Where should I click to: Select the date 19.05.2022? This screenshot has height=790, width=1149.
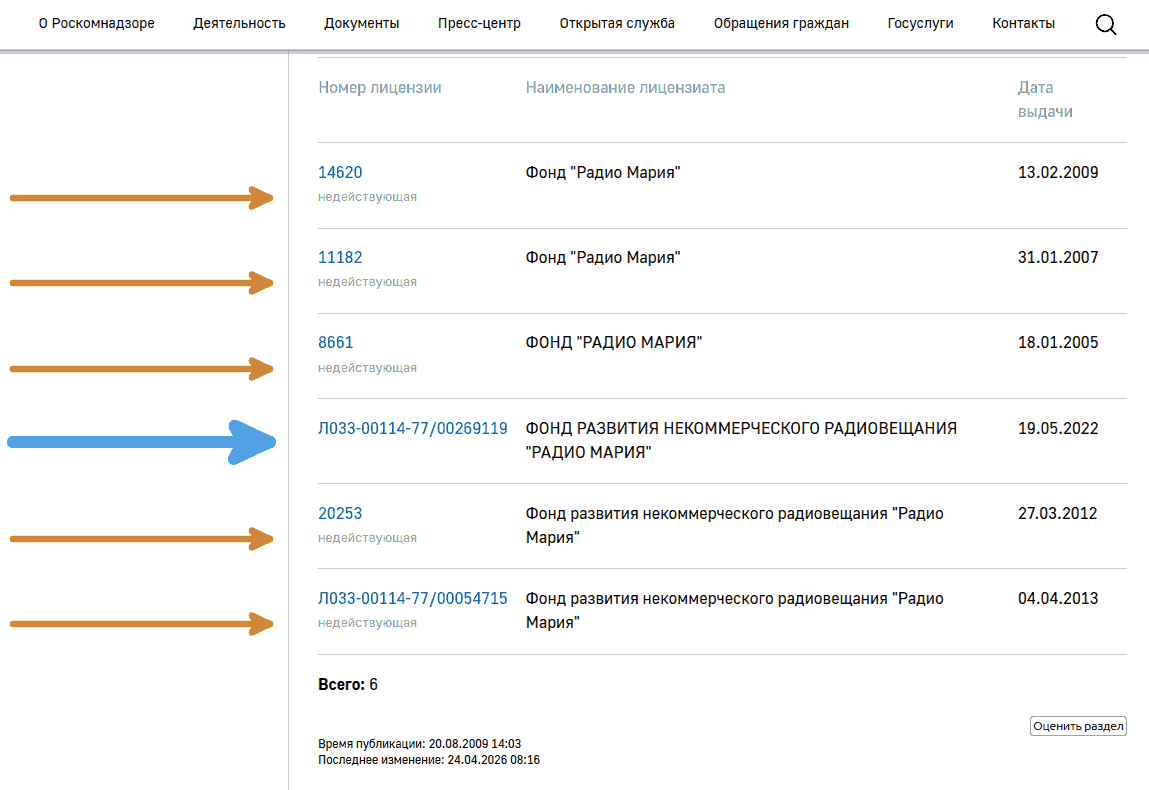click(1058, 428)
